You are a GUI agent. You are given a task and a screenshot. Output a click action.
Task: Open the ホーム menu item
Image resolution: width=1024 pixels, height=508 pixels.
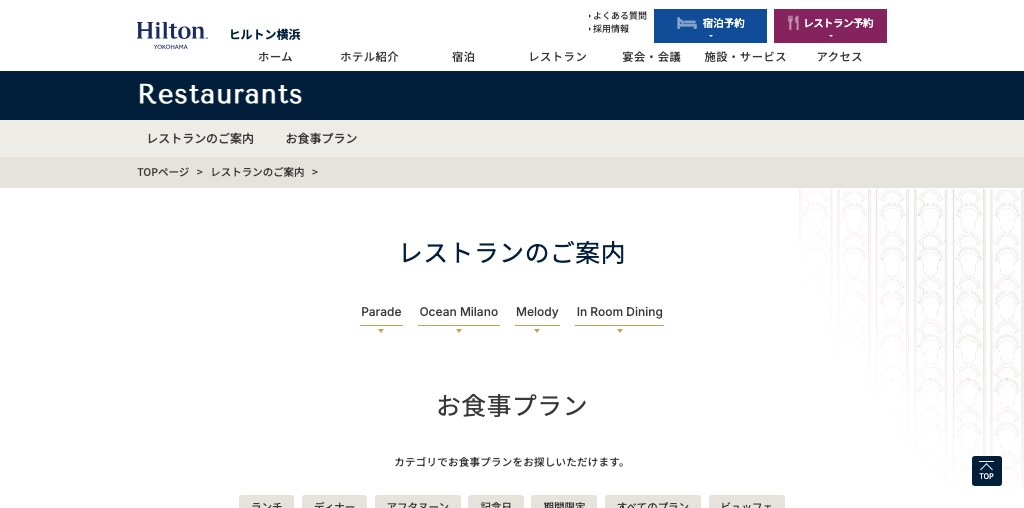pyautogui.click(x=275, y=57)
